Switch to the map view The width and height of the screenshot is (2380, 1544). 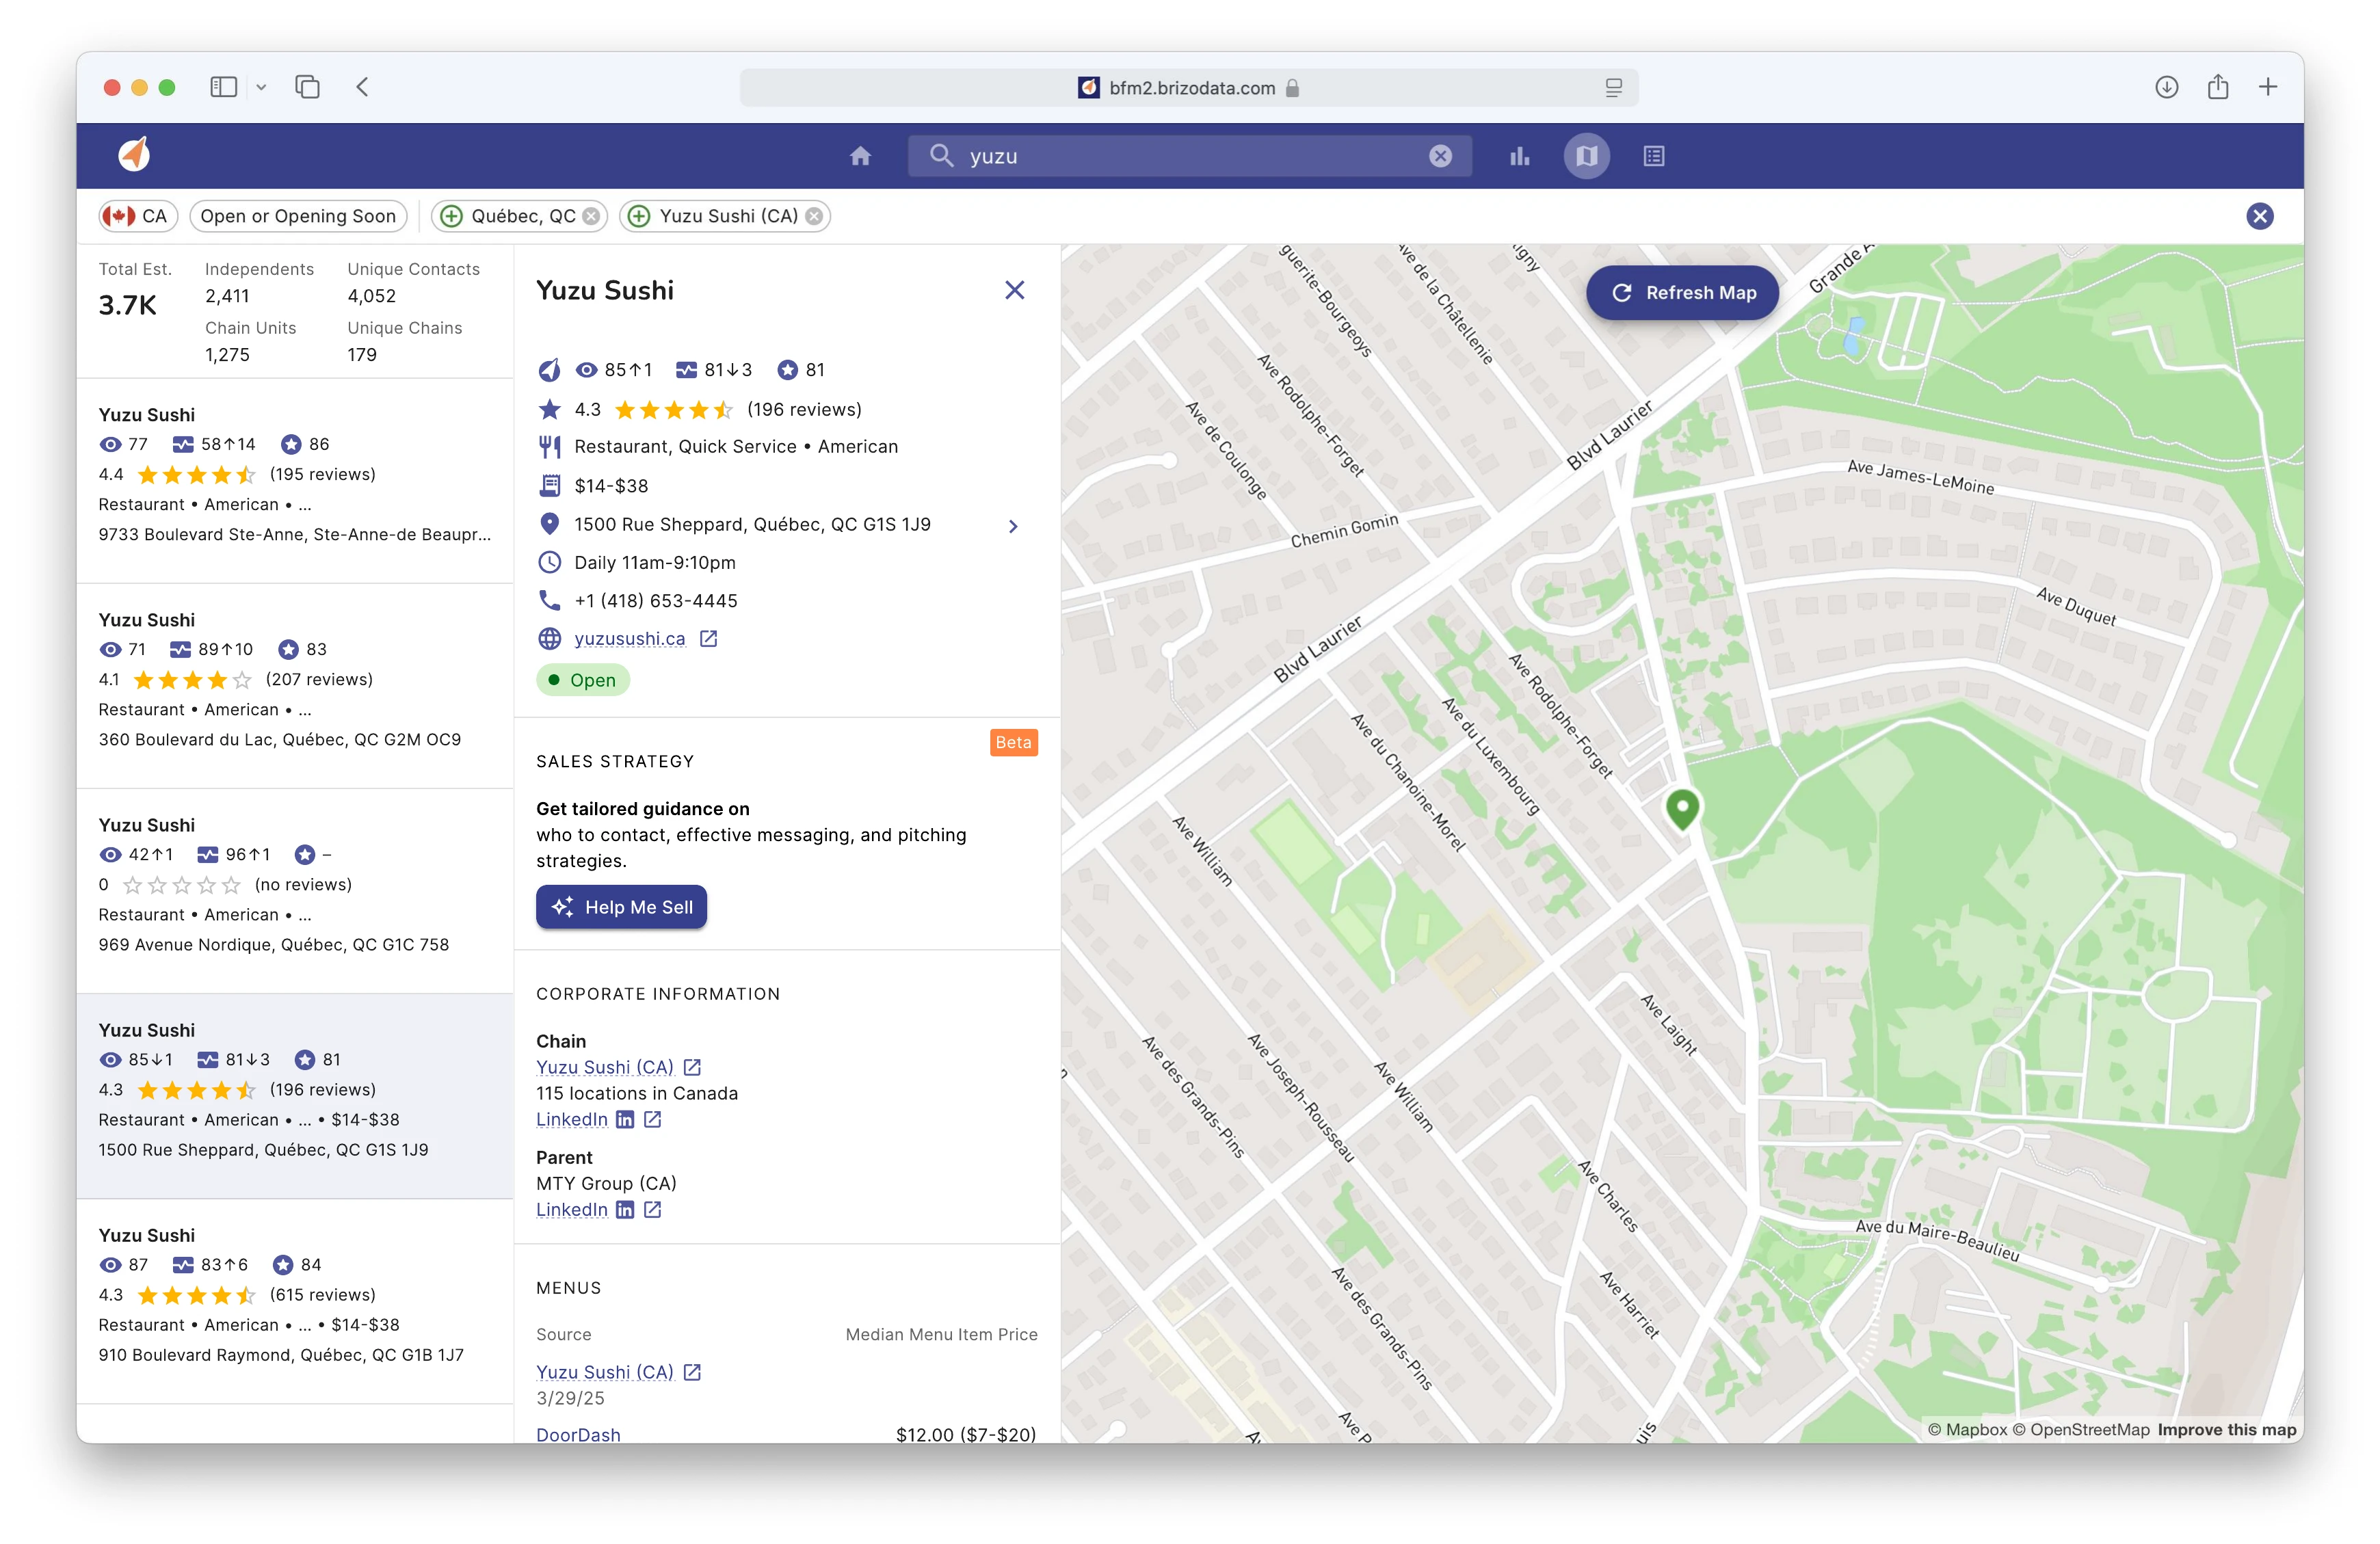click(1587, 156)
